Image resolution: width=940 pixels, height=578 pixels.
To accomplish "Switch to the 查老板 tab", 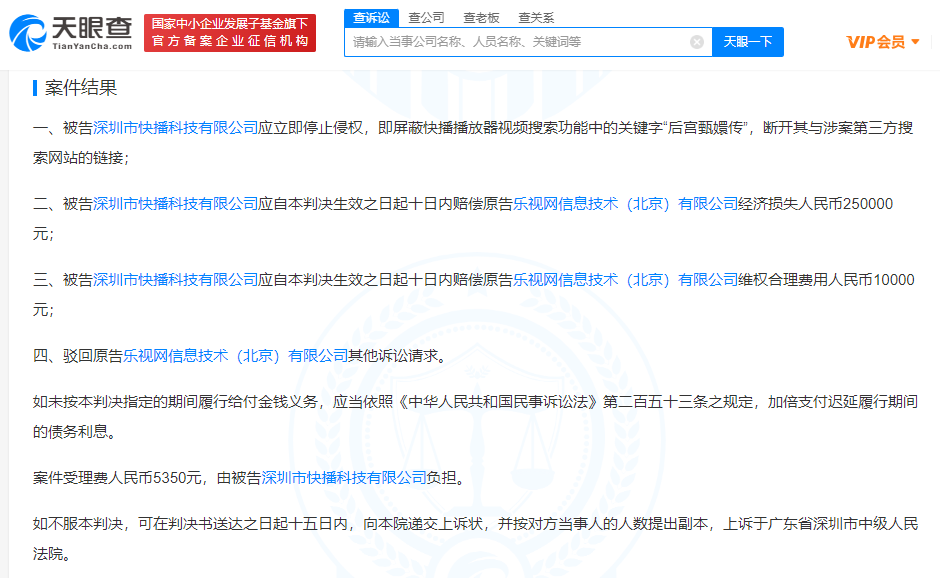I will (481, 18).
